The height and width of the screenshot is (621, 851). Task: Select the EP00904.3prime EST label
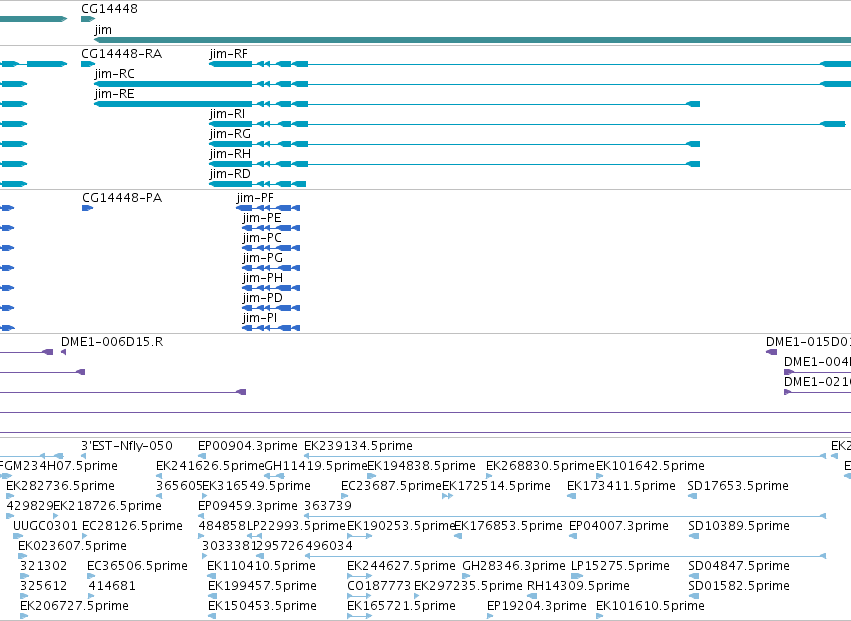[247, 446]
